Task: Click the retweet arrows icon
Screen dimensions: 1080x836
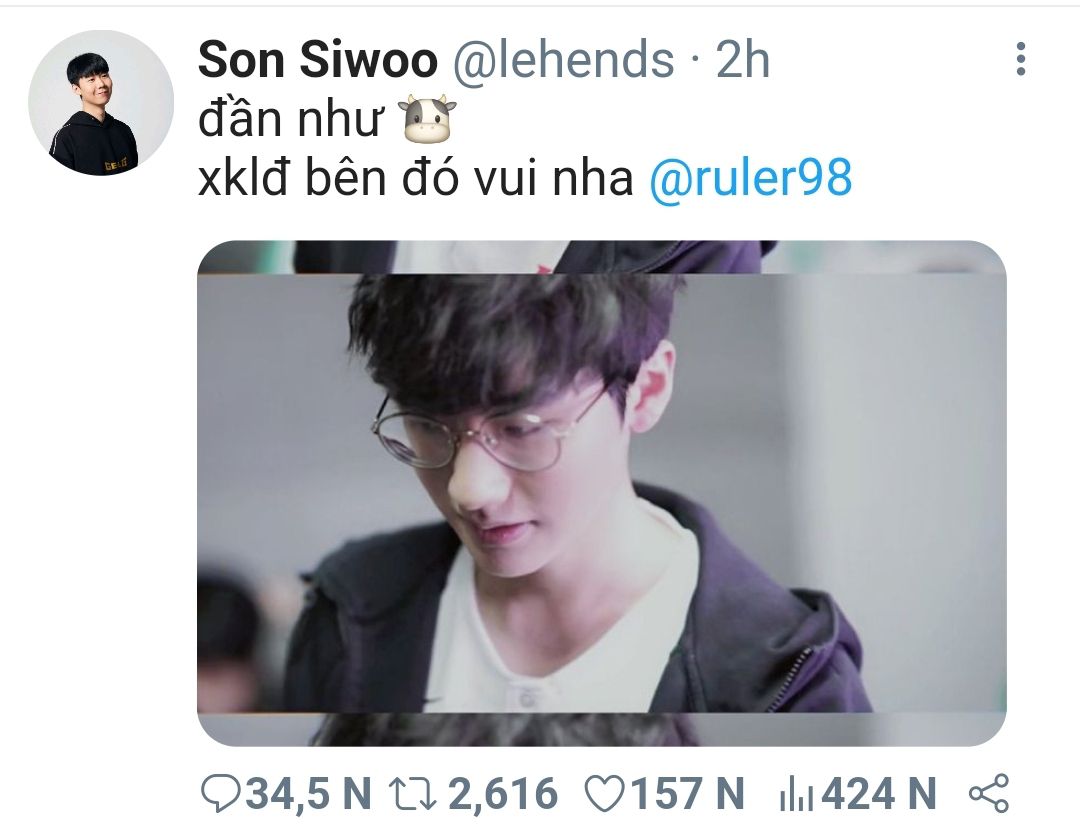Action: [x=413, y=793]
